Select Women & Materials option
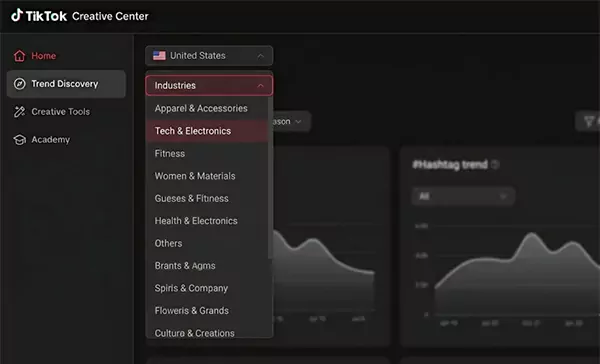This screenshot has width=600, height=364. pos(207,176)
